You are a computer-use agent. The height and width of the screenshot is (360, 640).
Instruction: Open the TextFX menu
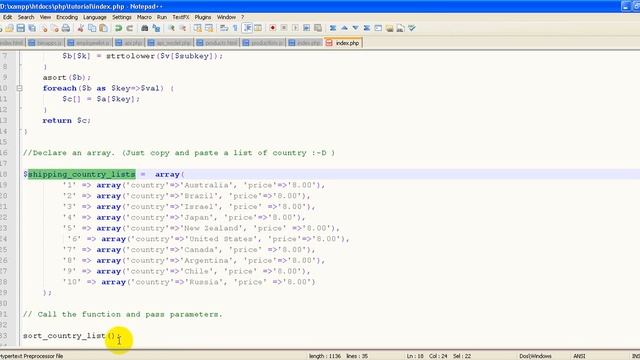coord(181,17)
